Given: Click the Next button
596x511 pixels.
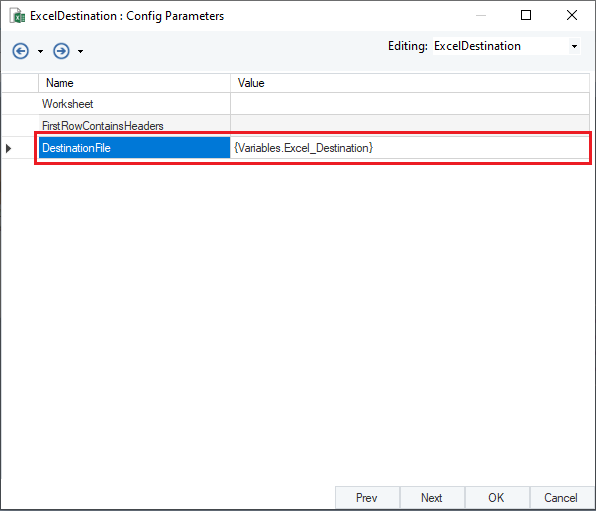Looking at the screenshot, I should (432, 498).
